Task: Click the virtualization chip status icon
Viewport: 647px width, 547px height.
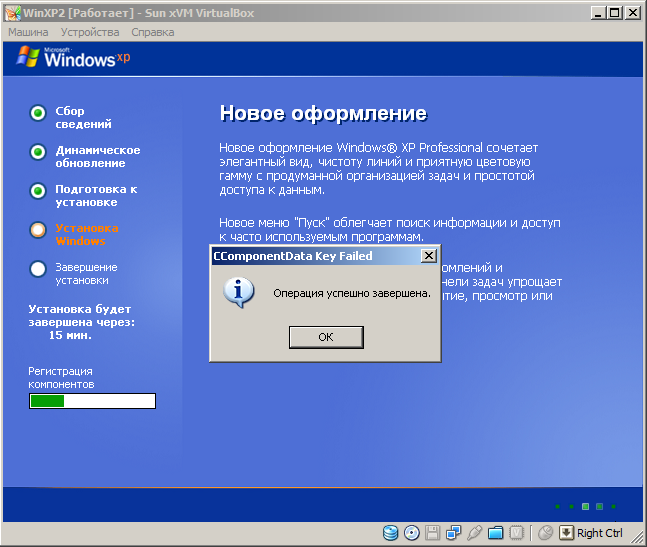Action: 516,533
